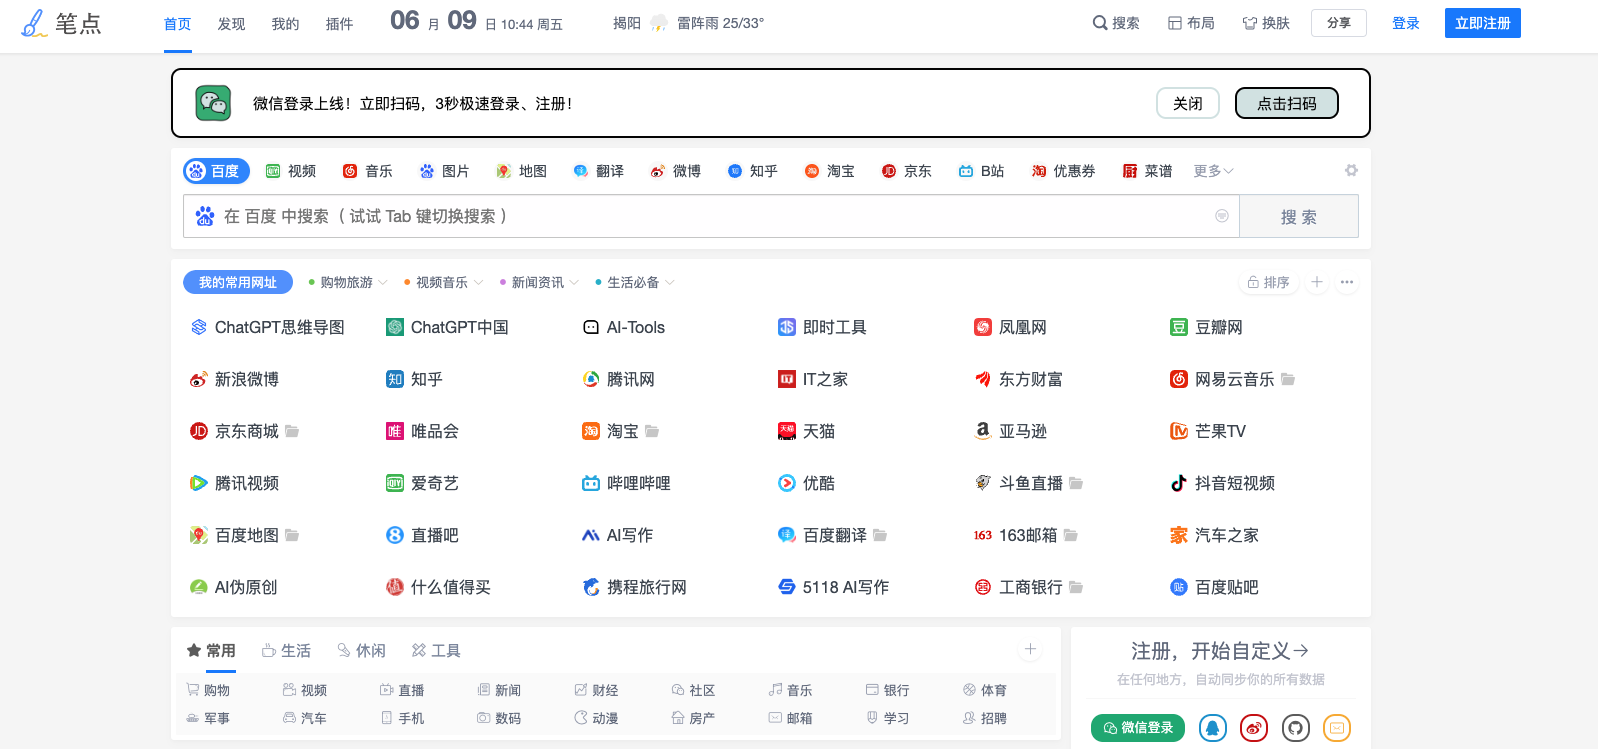Select the 京东 search engine
1598x749 pixels.
(906, 171)
